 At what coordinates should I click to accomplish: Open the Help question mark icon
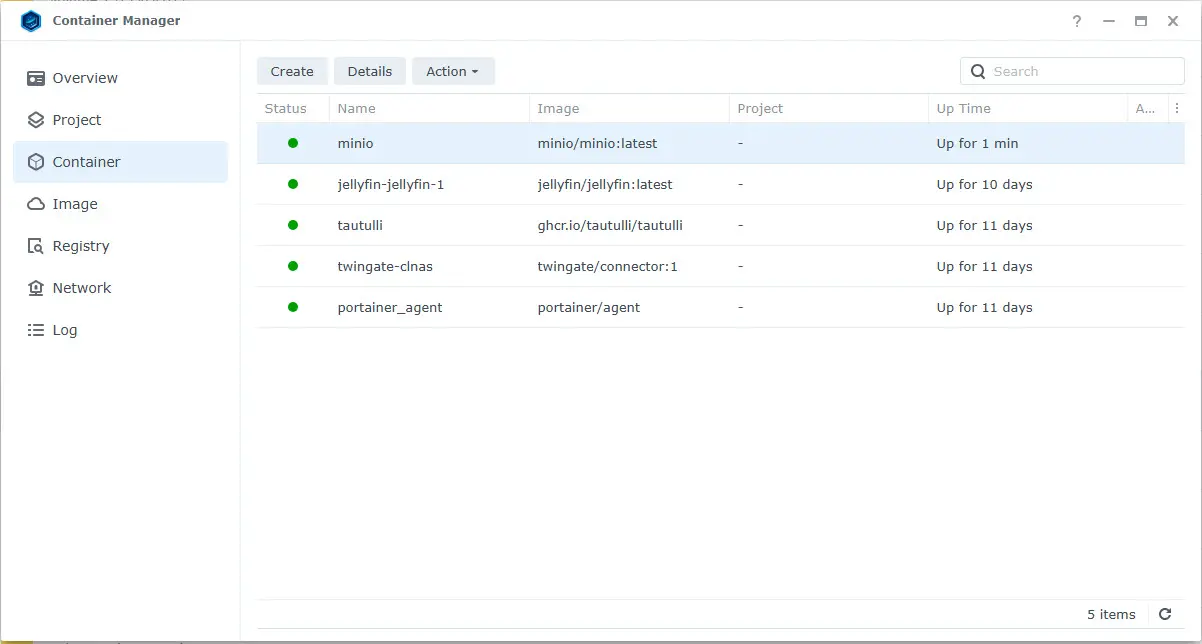1077,21
